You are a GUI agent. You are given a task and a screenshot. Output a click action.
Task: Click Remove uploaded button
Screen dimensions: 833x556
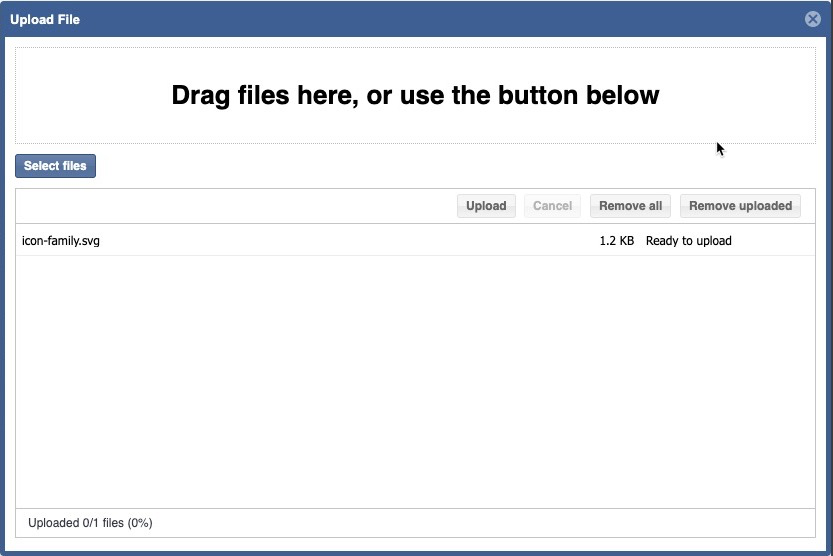[x=740, y=206]
